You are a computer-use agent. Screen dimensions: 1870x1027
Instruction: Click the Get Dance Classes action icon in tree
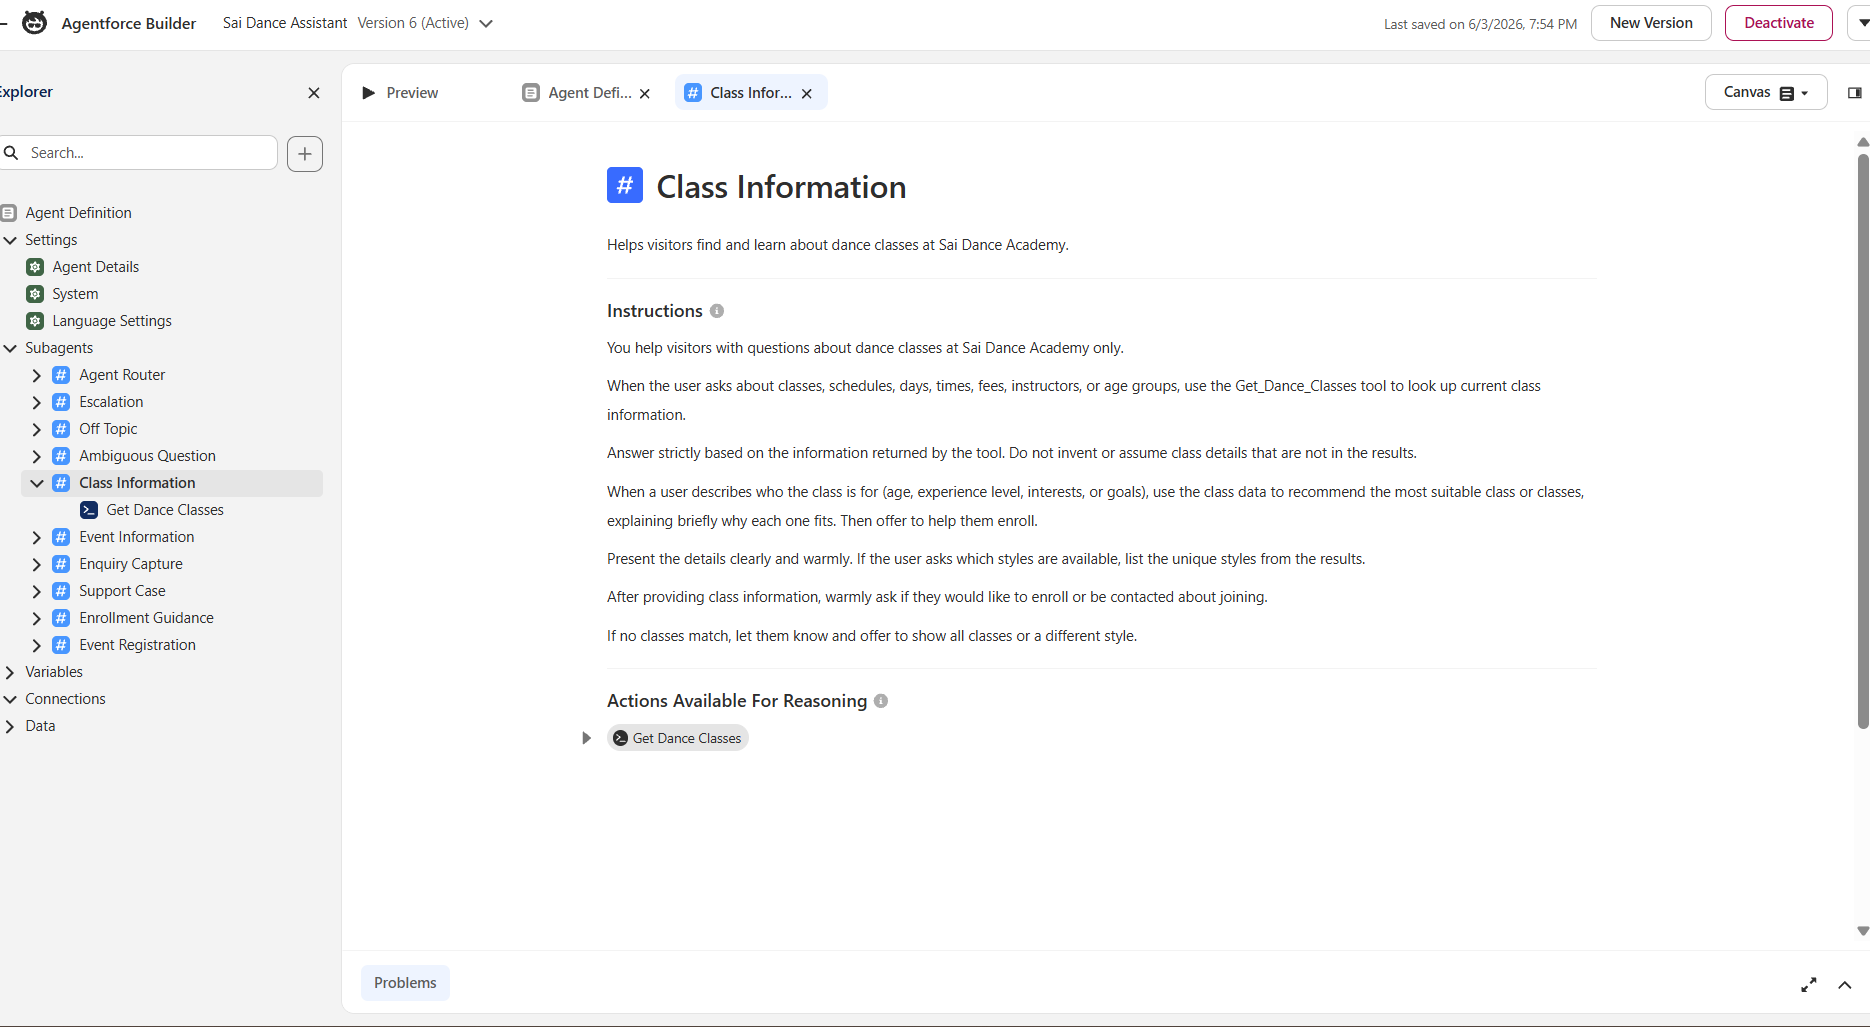tap(89, 510)
